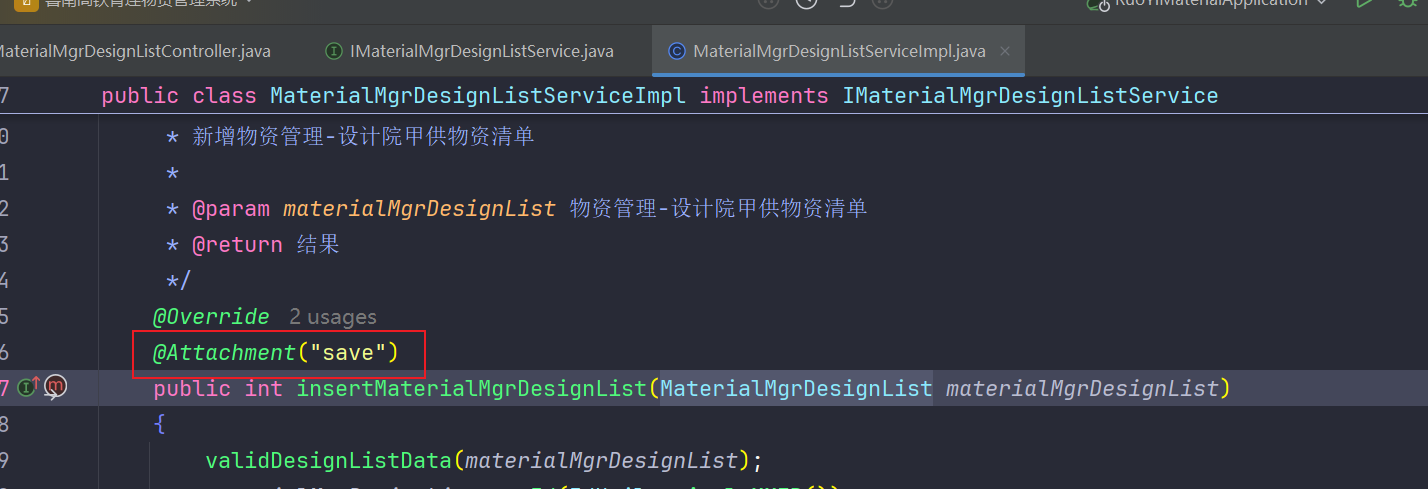1428x489 pixels.
Task: Click the comment line 新增物资管理-设计院甲供物资清单
Action: click(x=363, y=137)
